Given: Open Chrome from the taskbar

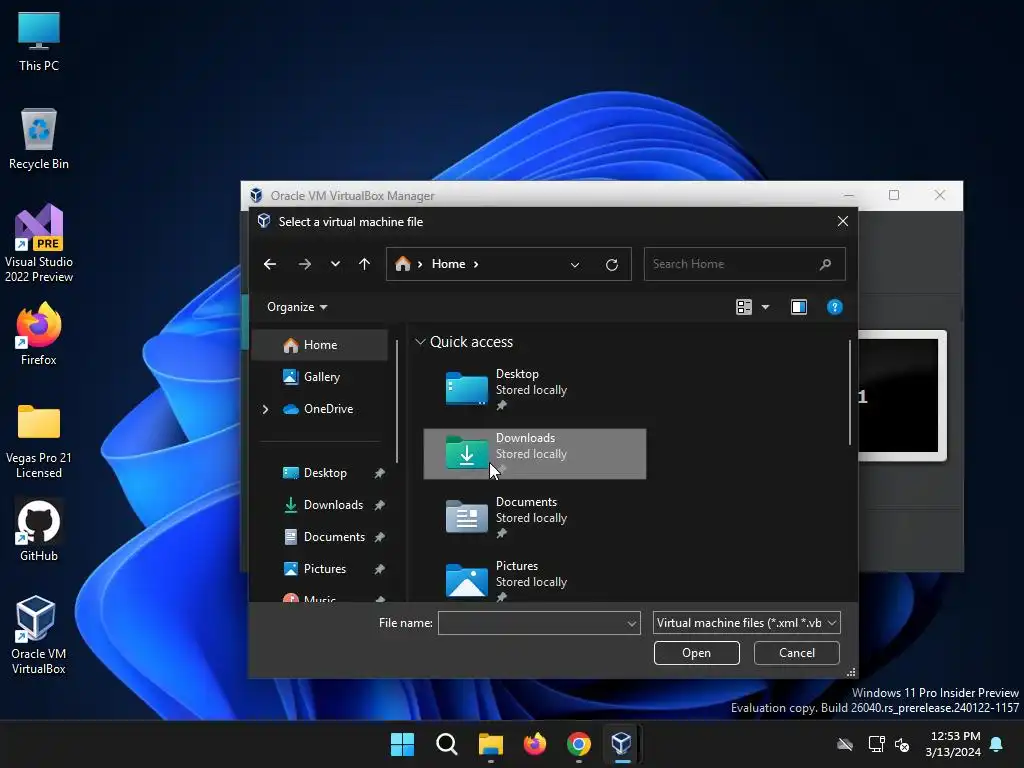Looking at the screenshot, I should (579, 744).
